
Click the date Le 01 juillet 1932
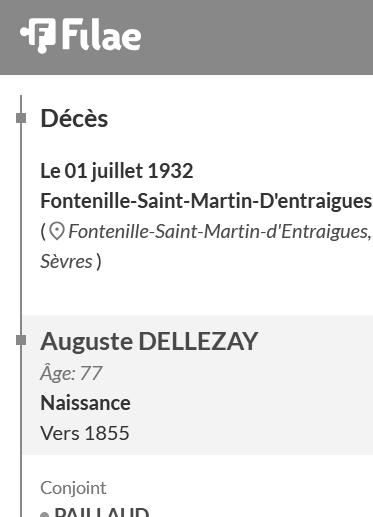point(117,171)
